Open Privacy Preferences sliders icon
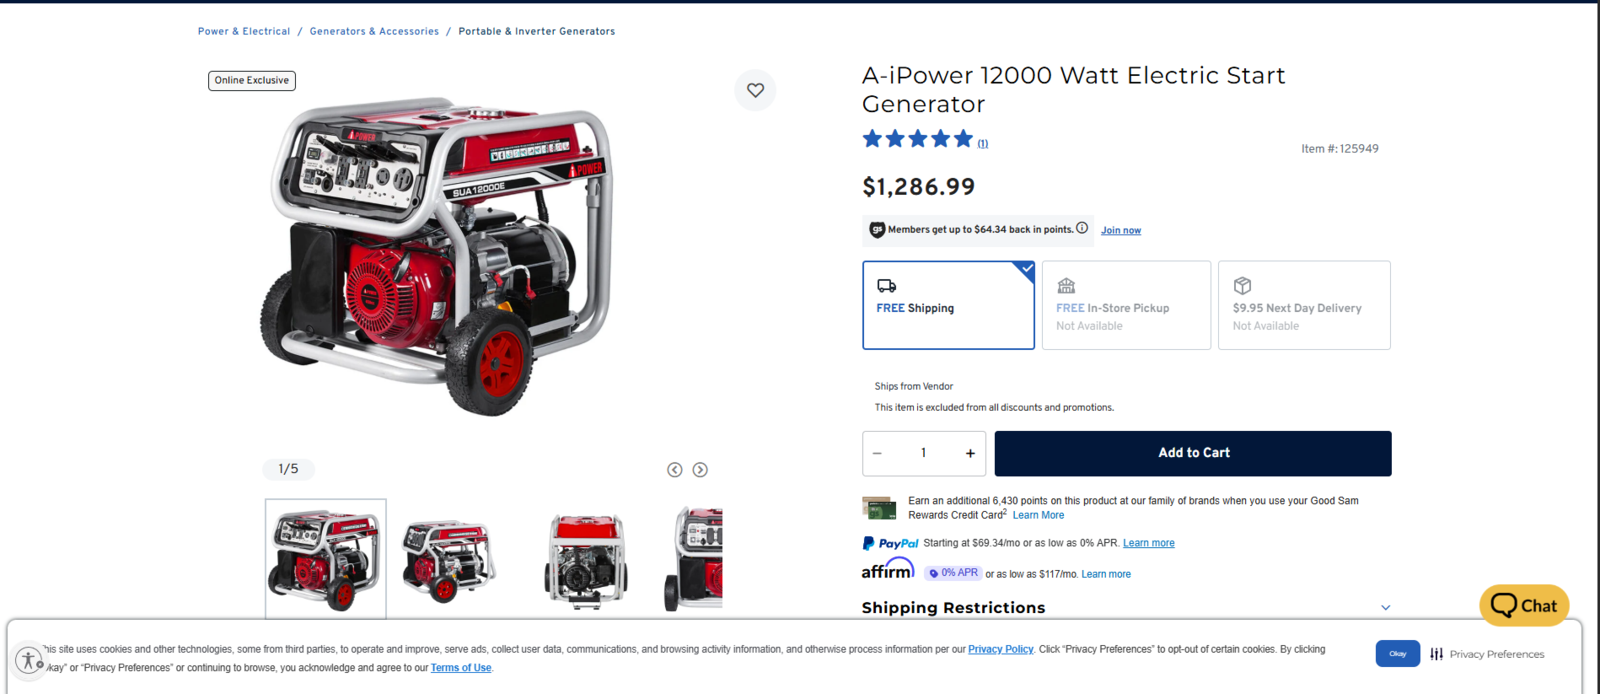 pyautogui.click(x=1437, y=654)
